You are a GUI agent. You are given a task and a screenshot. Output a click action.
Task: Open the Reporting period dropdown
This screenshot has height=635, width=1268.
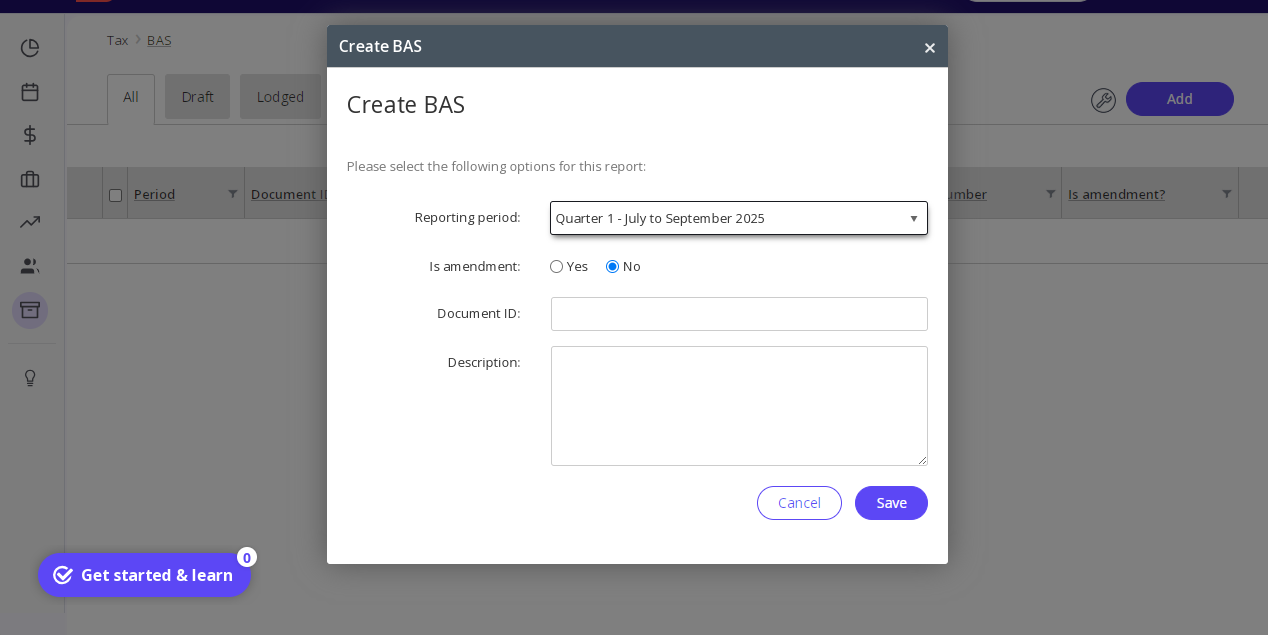[x=739, y=218]
